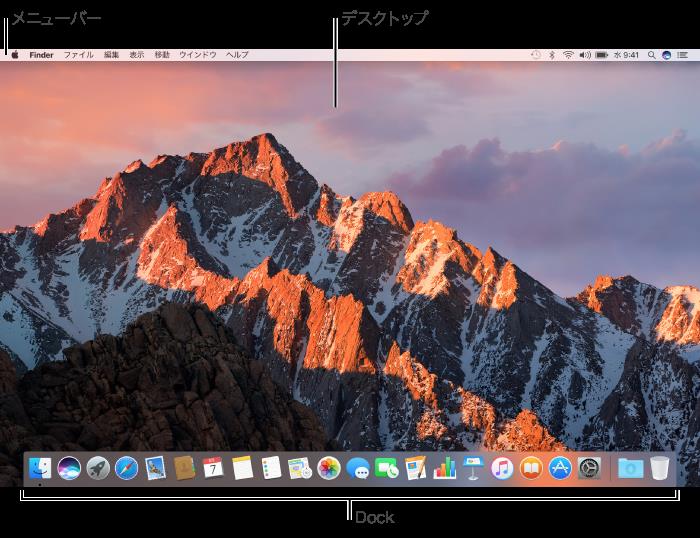Image resolution: width=700 pixels, height=538 pixels.
Task: Open the ファイル menu
Action: 79,55
